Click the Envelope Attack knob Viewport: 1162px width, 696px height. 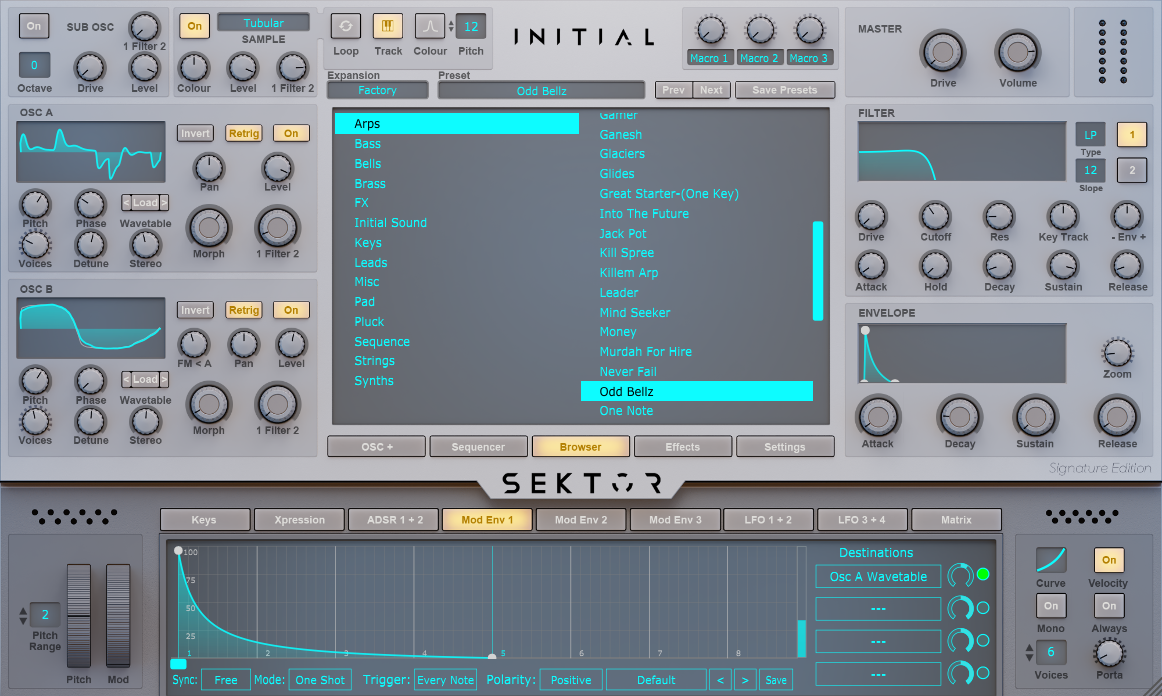coord(877,417)
